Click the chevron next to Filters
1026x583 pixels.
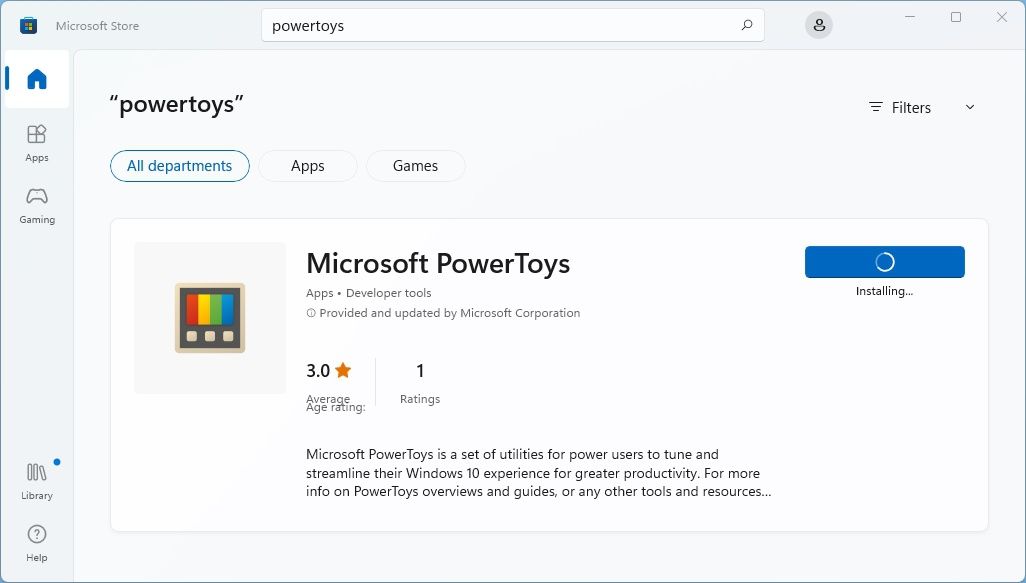[x=969, y=107]
